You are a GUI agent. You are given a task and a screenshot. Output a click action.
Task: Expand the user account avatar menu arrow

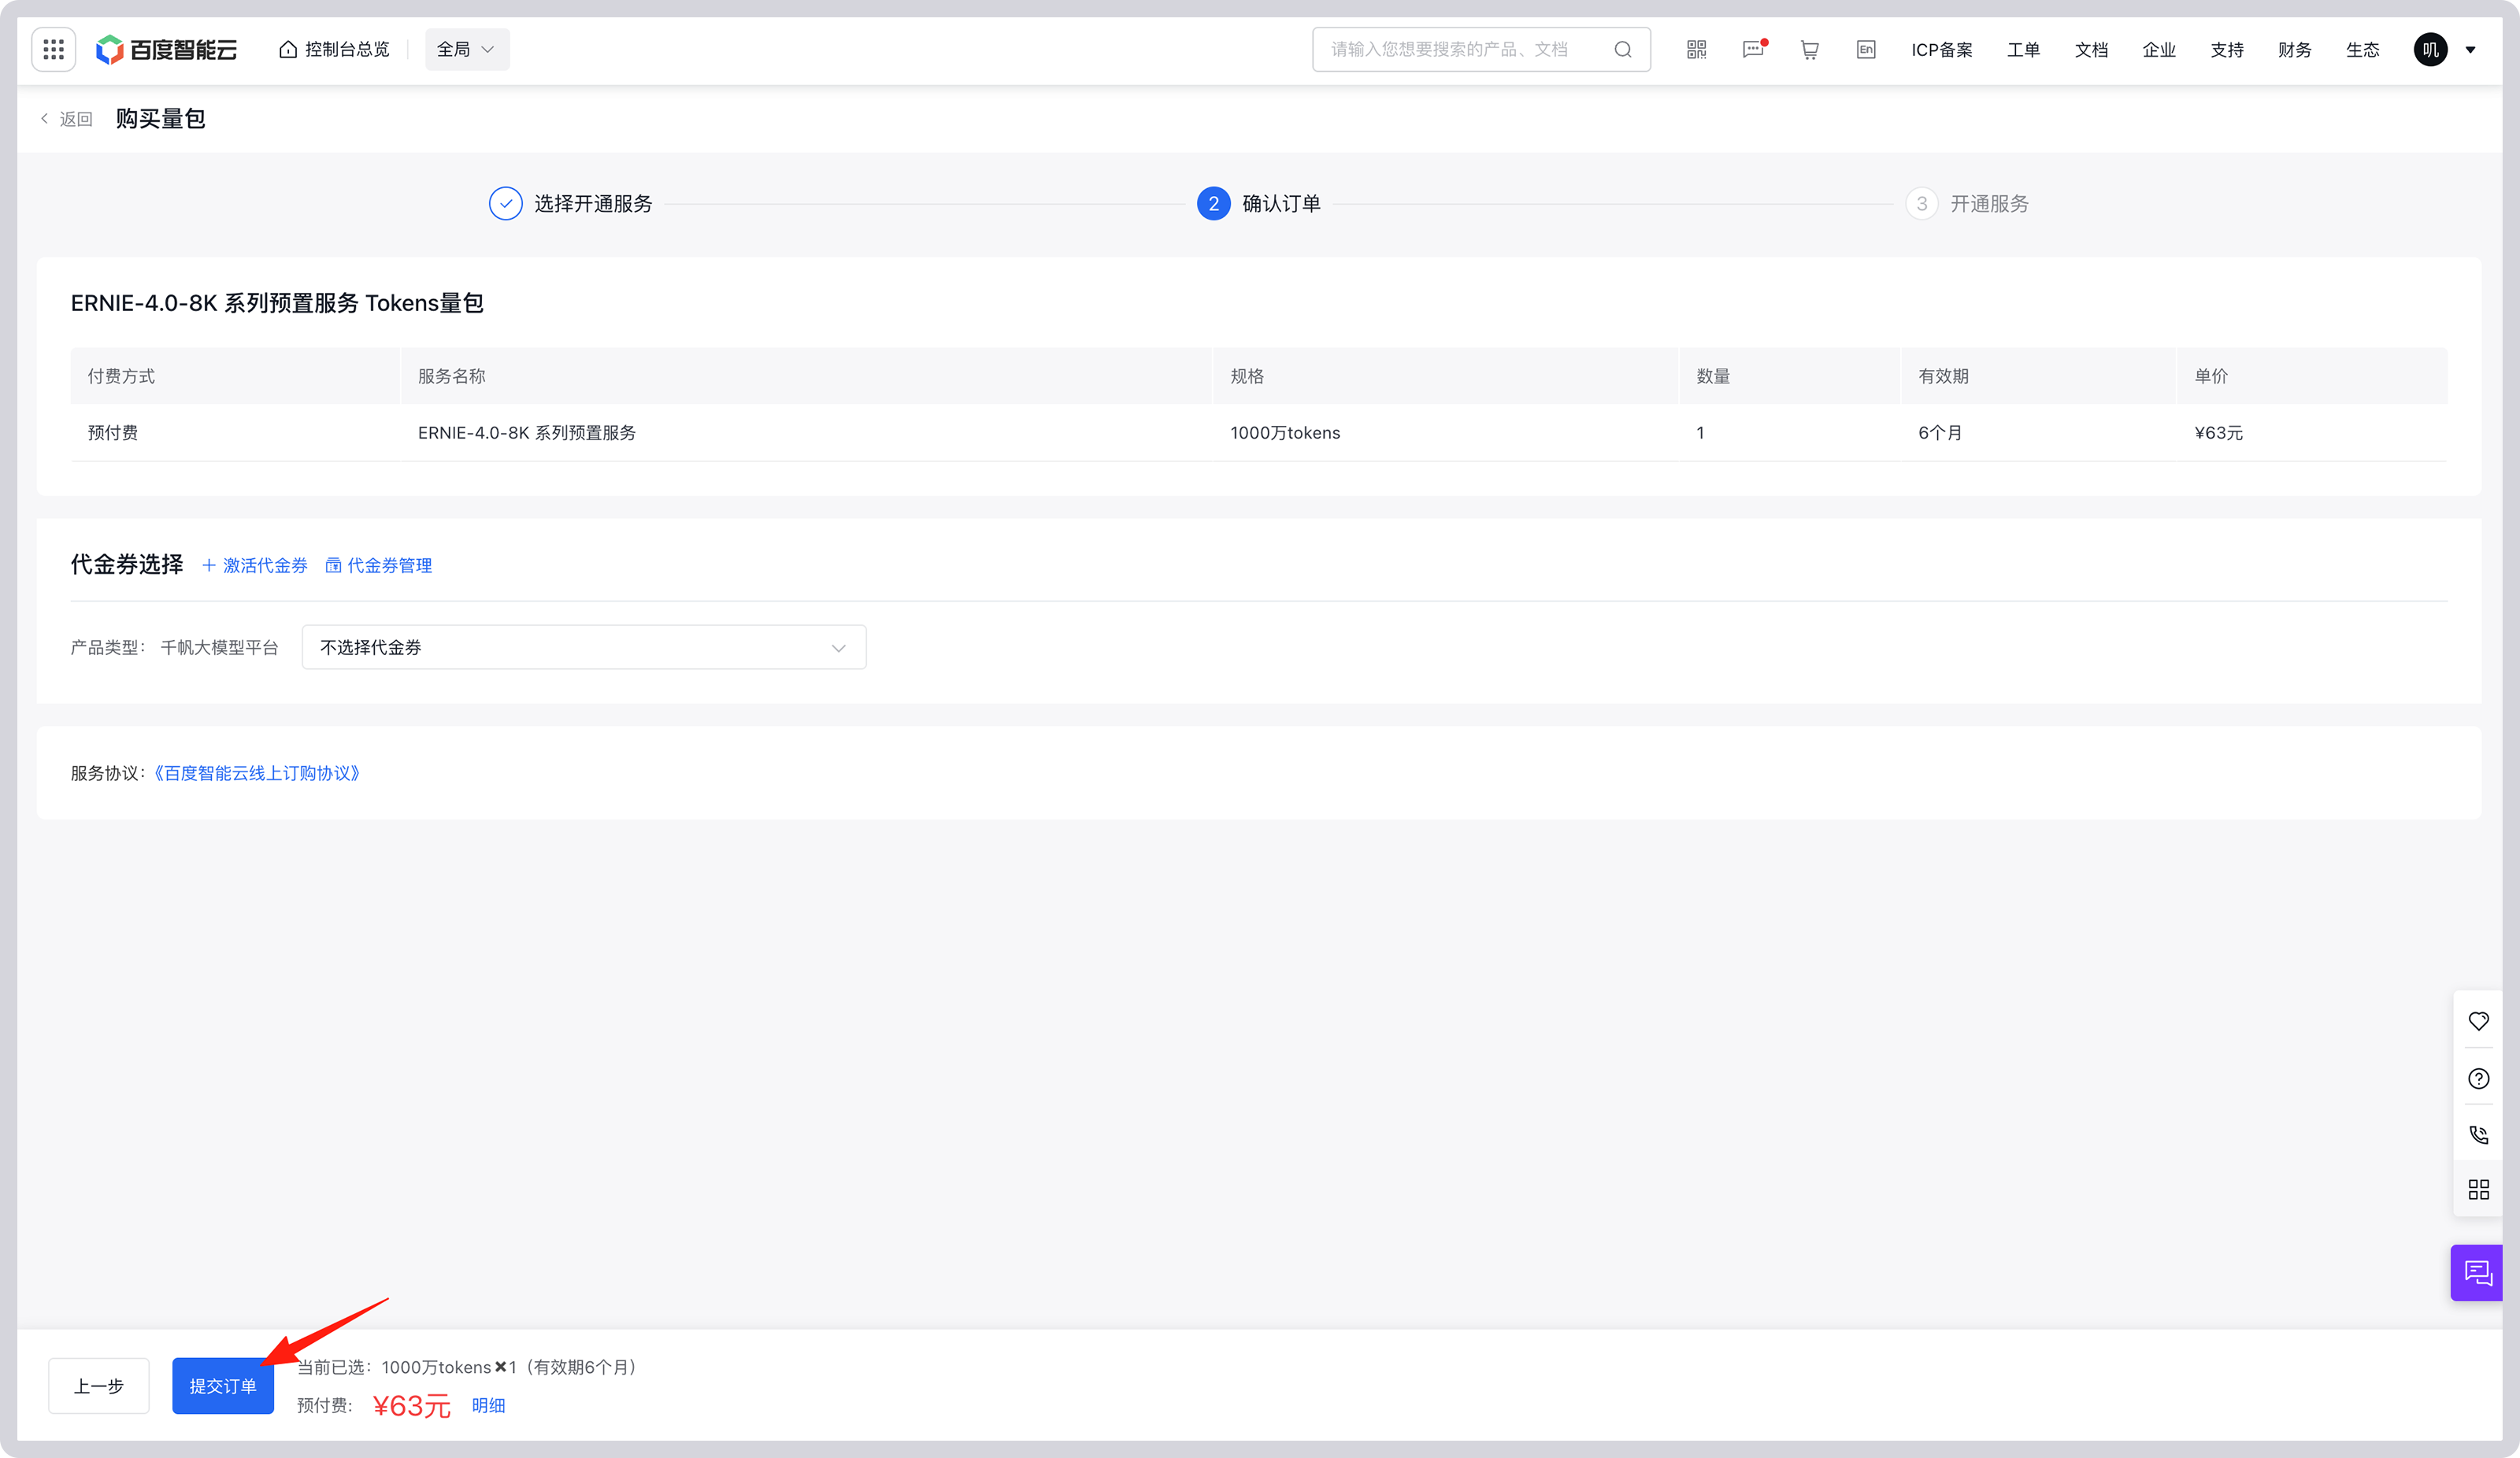click(x=2470, y=49)
